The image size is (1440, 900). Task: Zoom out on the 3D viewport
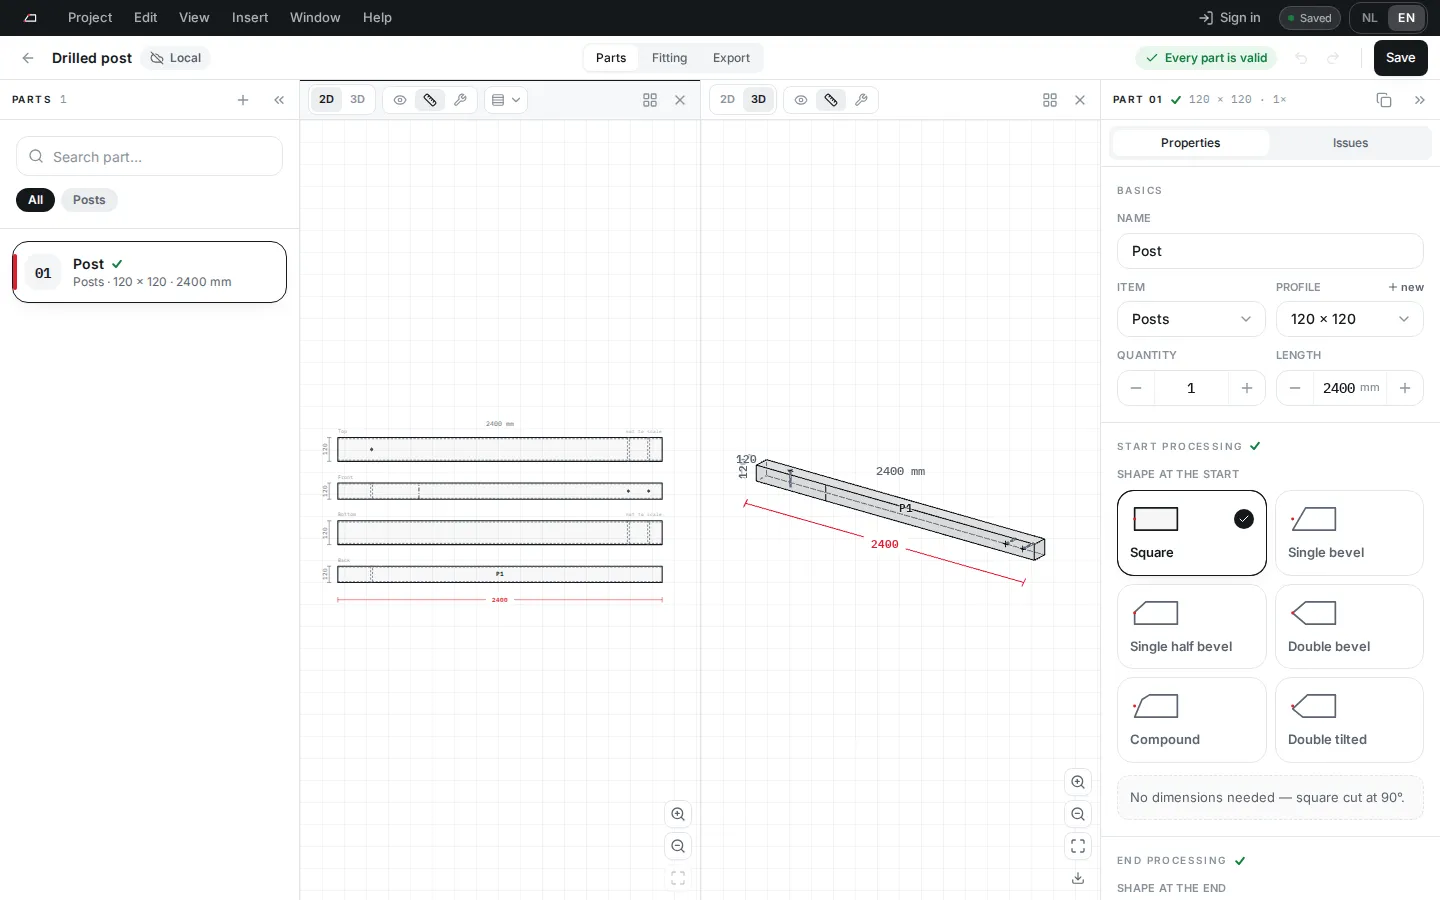coord(1078,814)
